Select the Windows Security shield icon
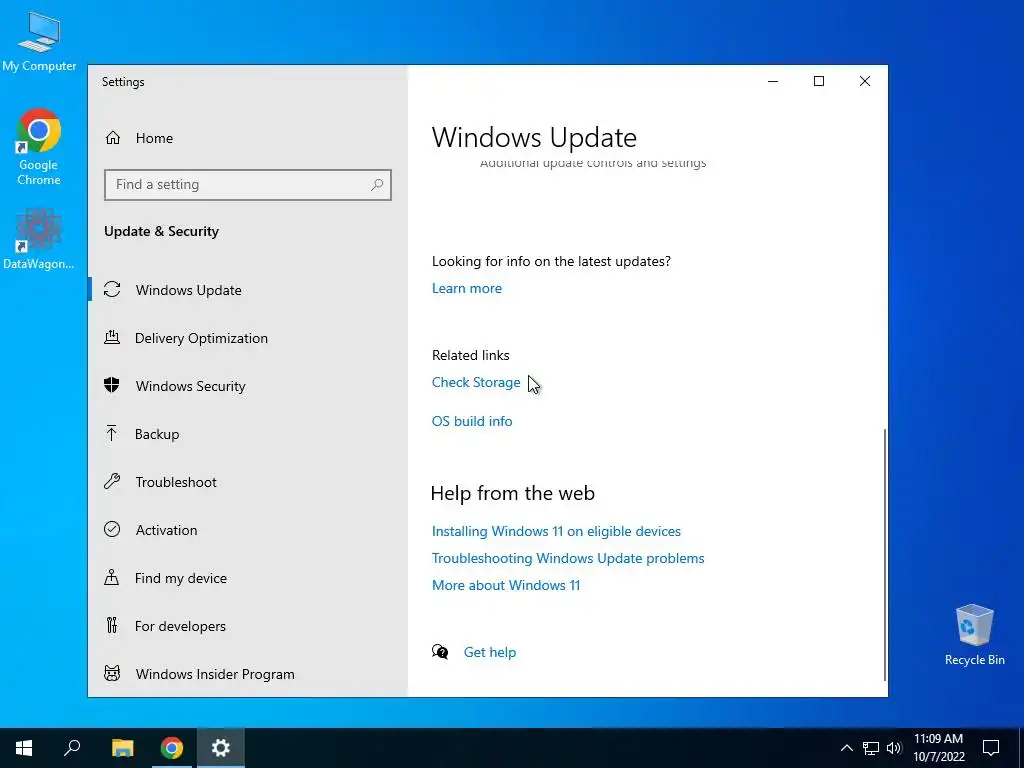Image resolution: width=1024 pixels, height=768 pixels. click(112, 385)
